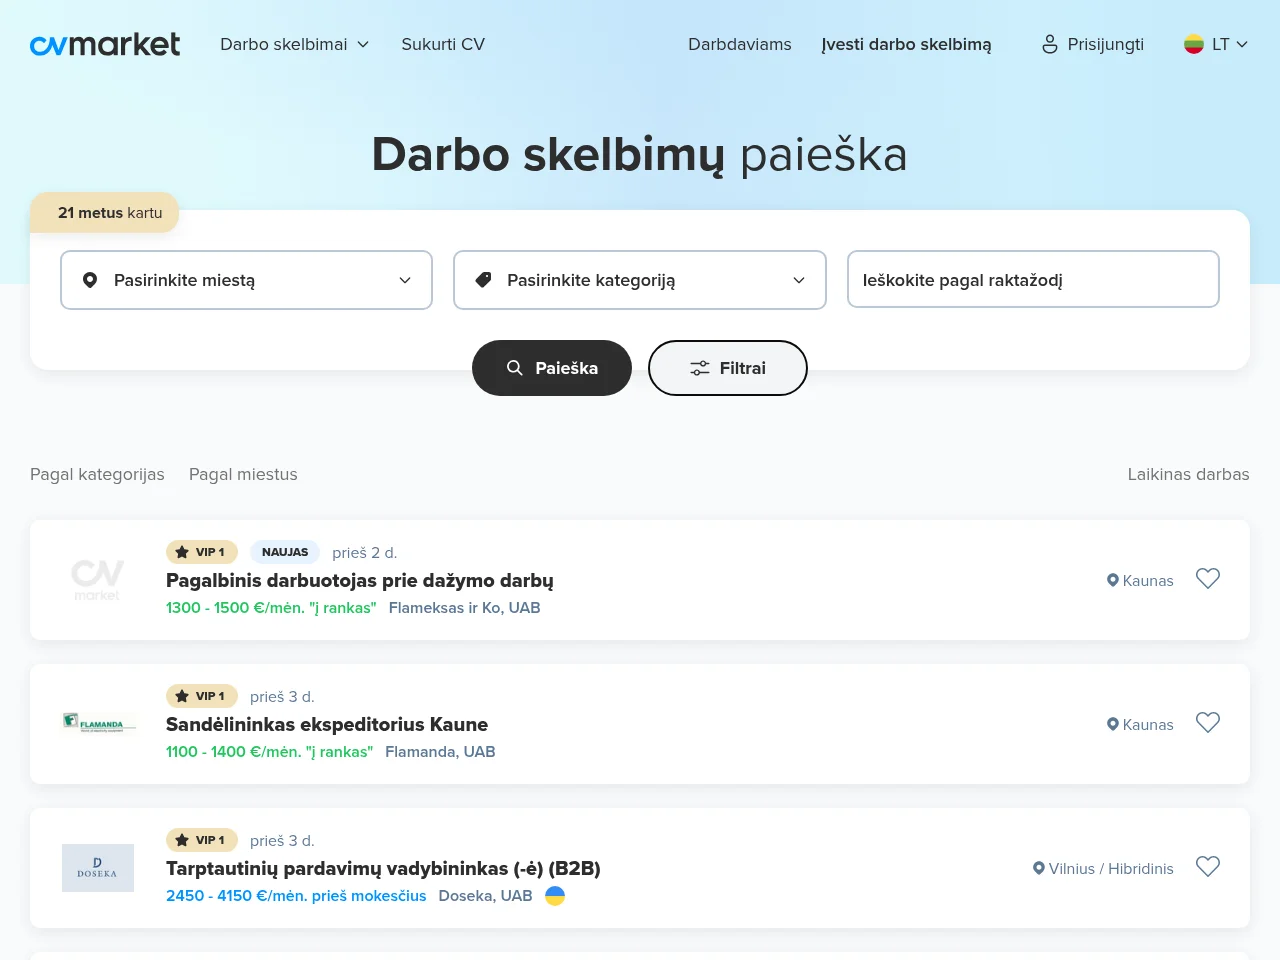Click the location pin icon in city selector
The height and width of the screenshot is (960, 1280).
(x=90, y=280)
